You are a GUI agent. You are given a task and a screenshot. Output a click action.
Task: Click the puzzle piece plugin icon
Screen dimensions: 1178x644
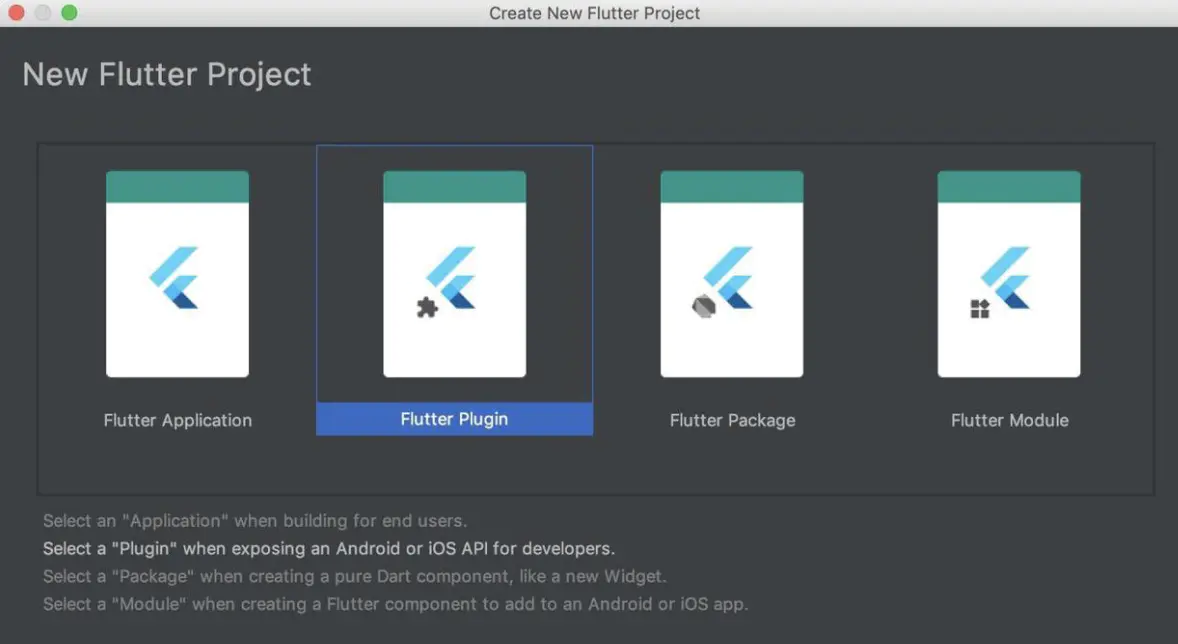[427, 307]
